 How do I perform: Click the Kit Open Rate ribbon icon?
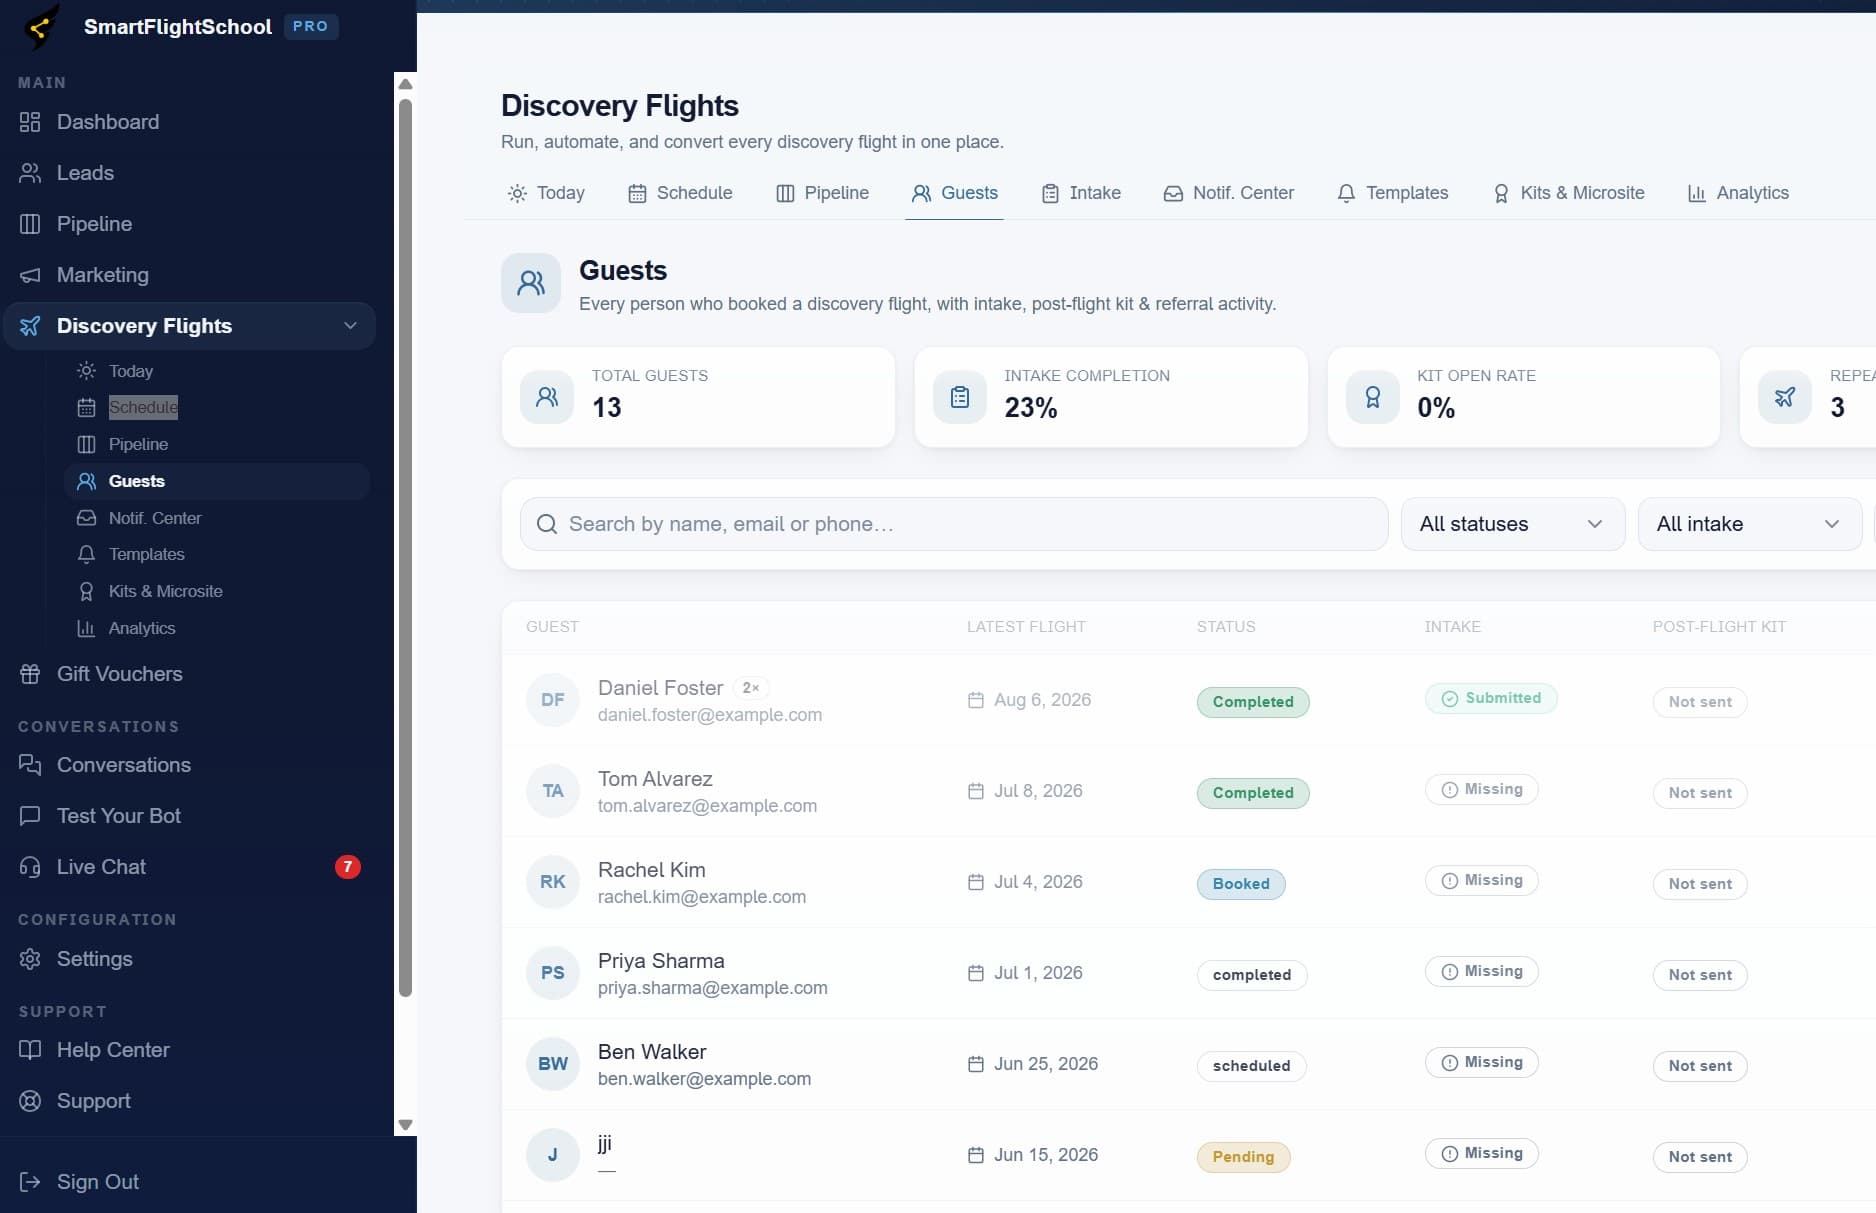click(x=1373, y=397)
